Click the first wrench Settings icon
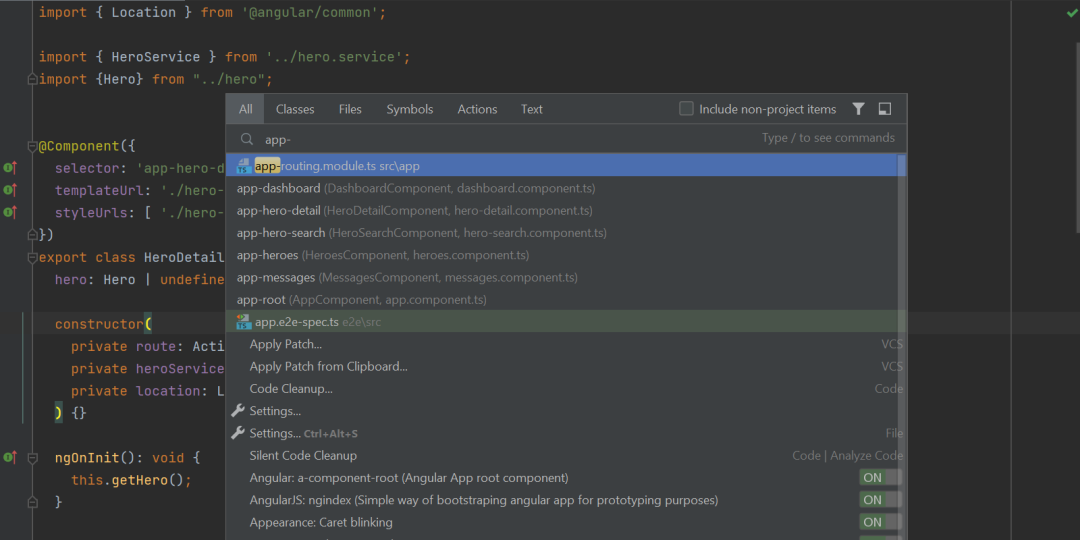Viewport: 1080px width, 540px height. (238, 411)
